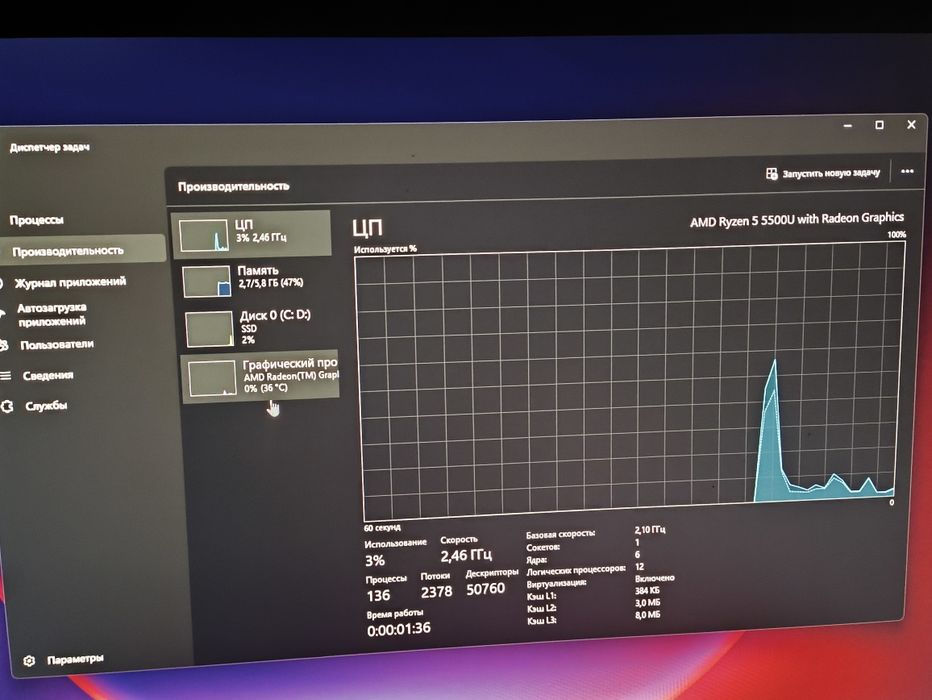Close the Task Manager window
Image resolution: width=932 pixels, height=700 pixels.
(911, 124)
